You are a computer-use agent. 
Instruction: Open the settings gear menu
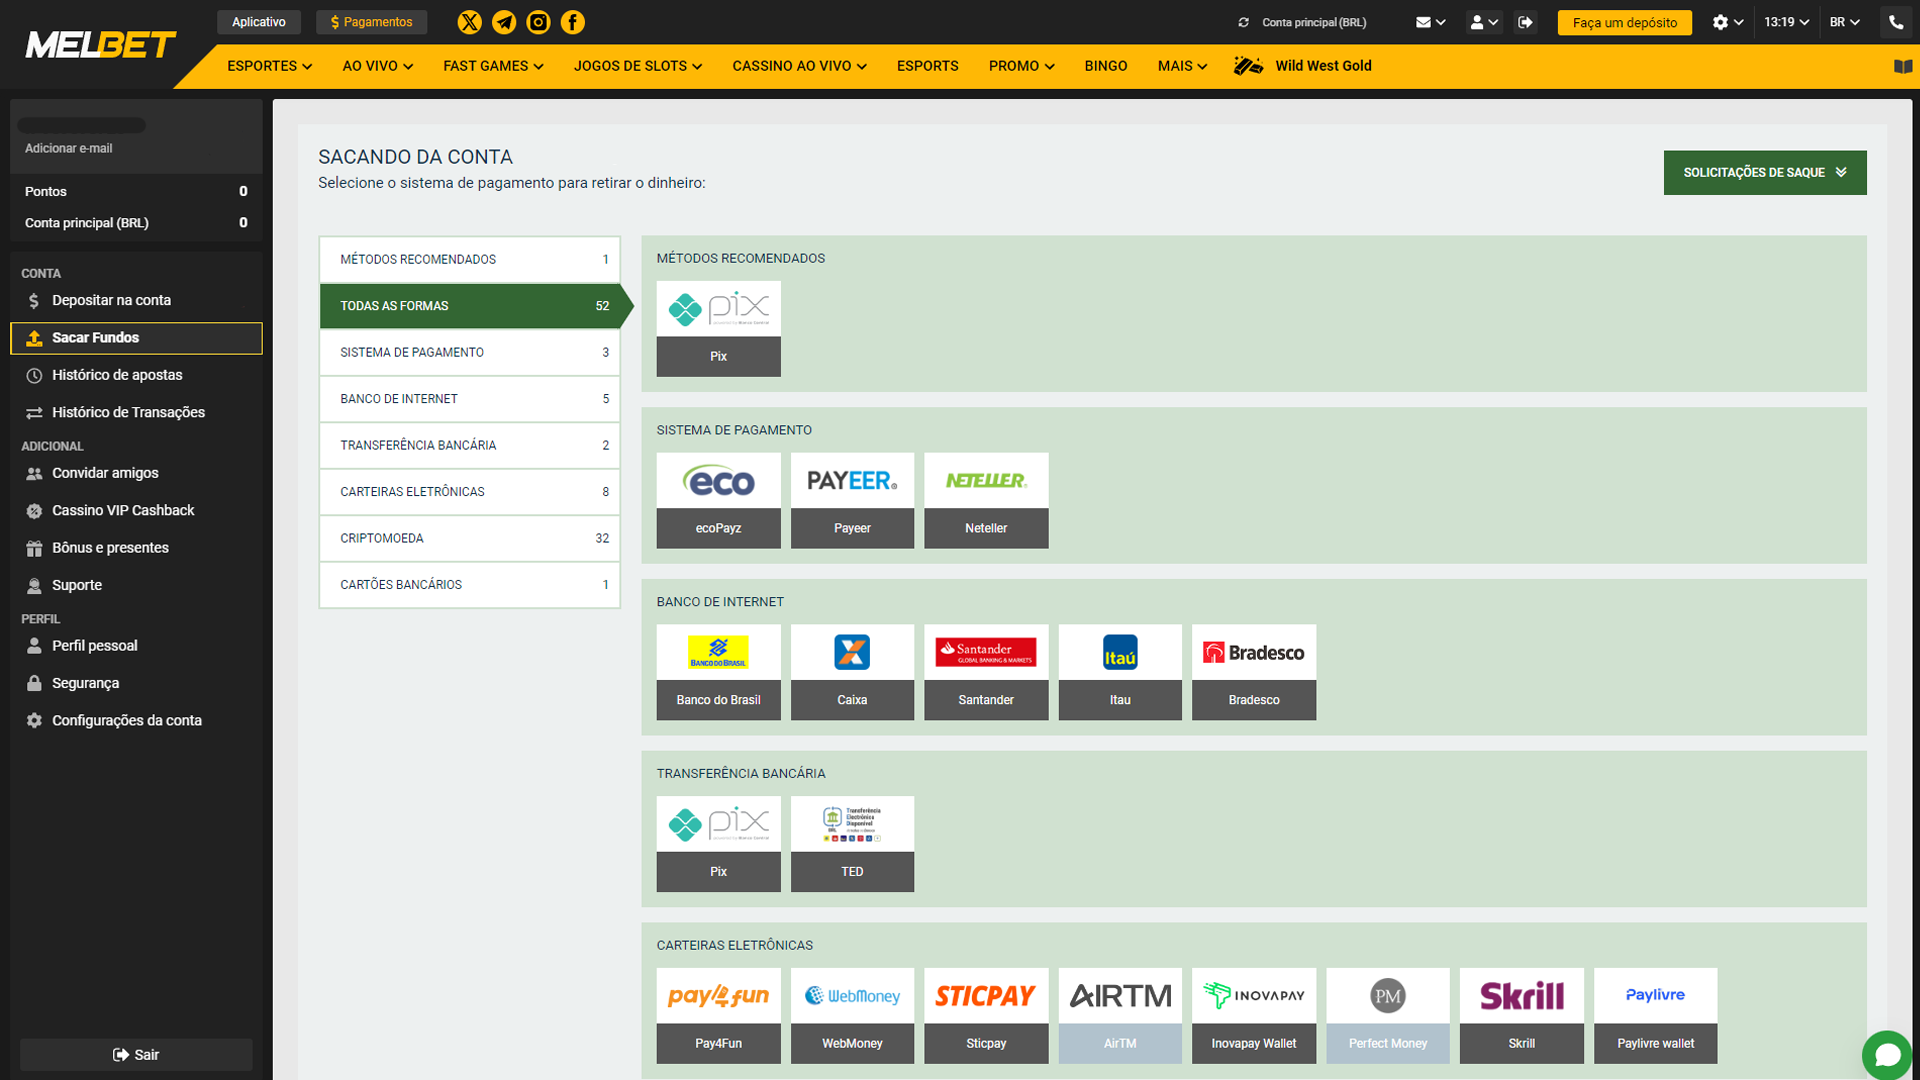click(1728, 22)
